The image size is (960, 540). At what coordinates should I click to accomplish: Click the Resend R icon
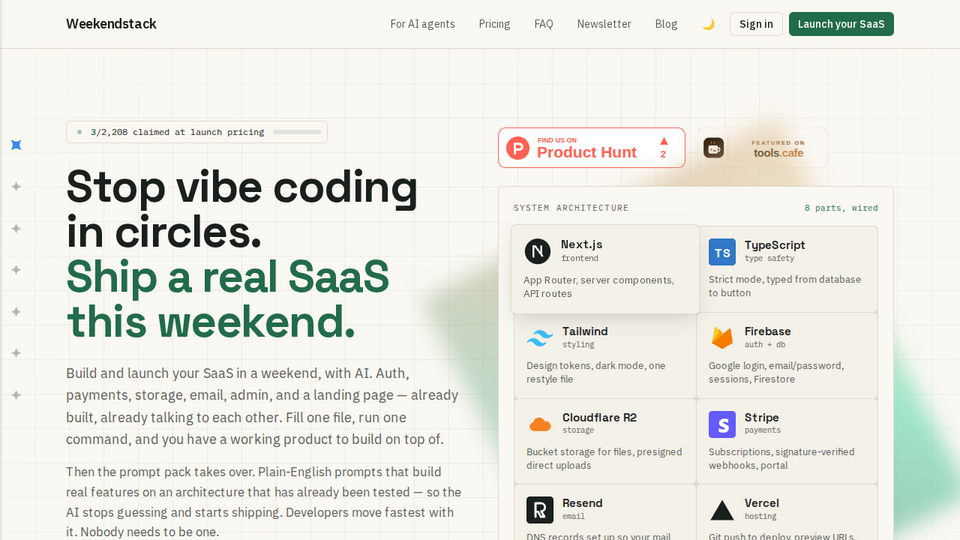tap(540, 510)
